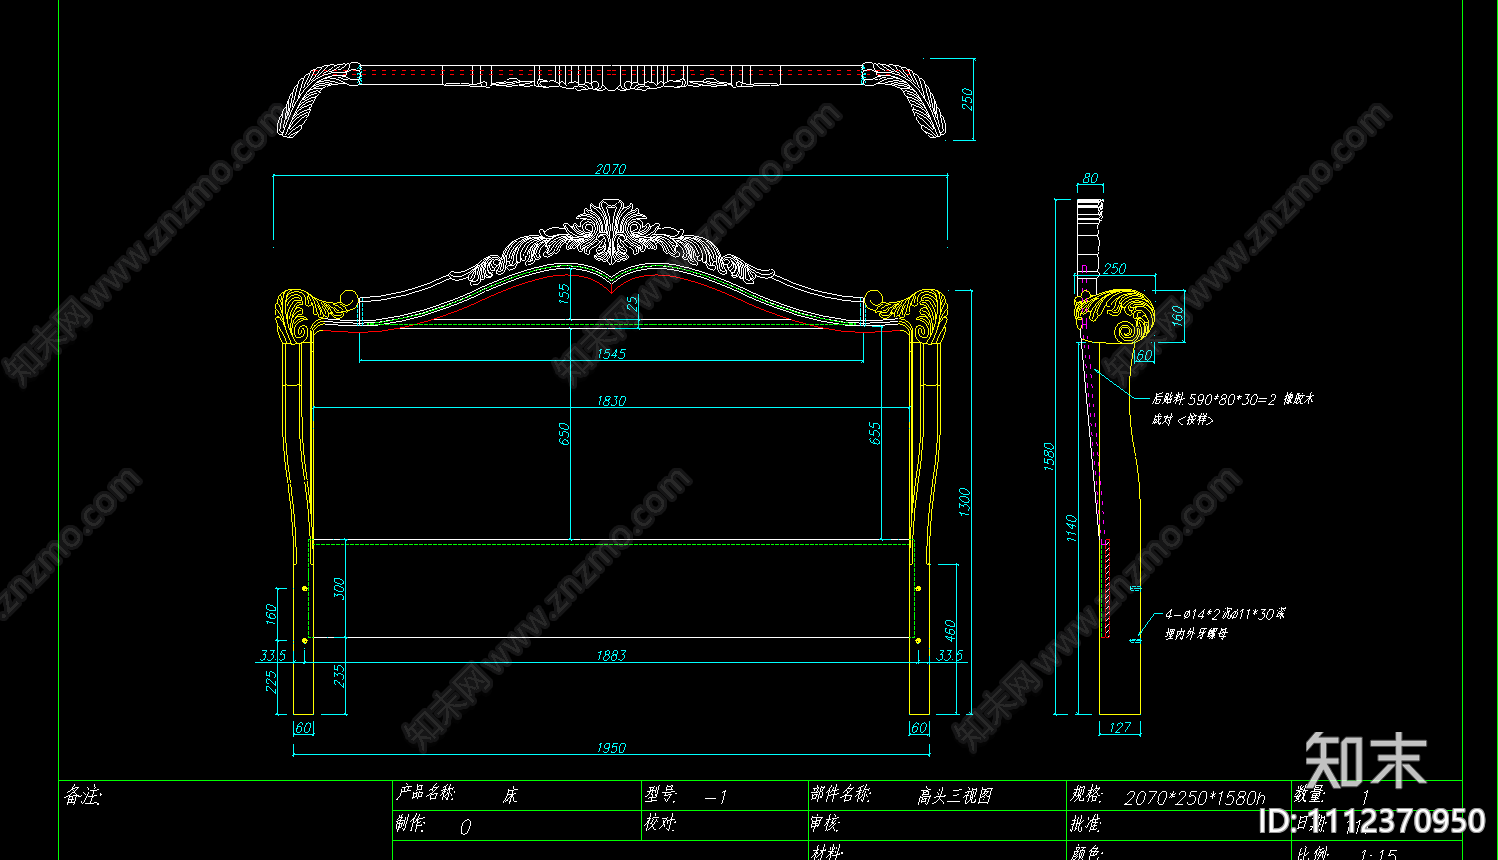Screen dimensions: 1498x860
Task: Click the 审核 label
Action: (x=825, y=823)
